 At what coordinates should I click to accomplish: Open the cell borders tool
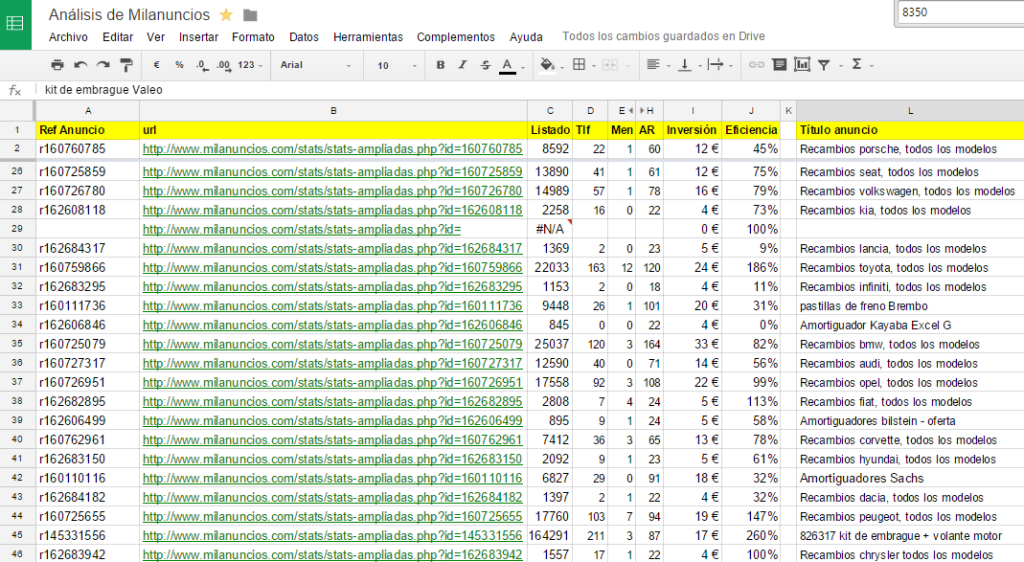pyautogui.click(x=579, y=65)
